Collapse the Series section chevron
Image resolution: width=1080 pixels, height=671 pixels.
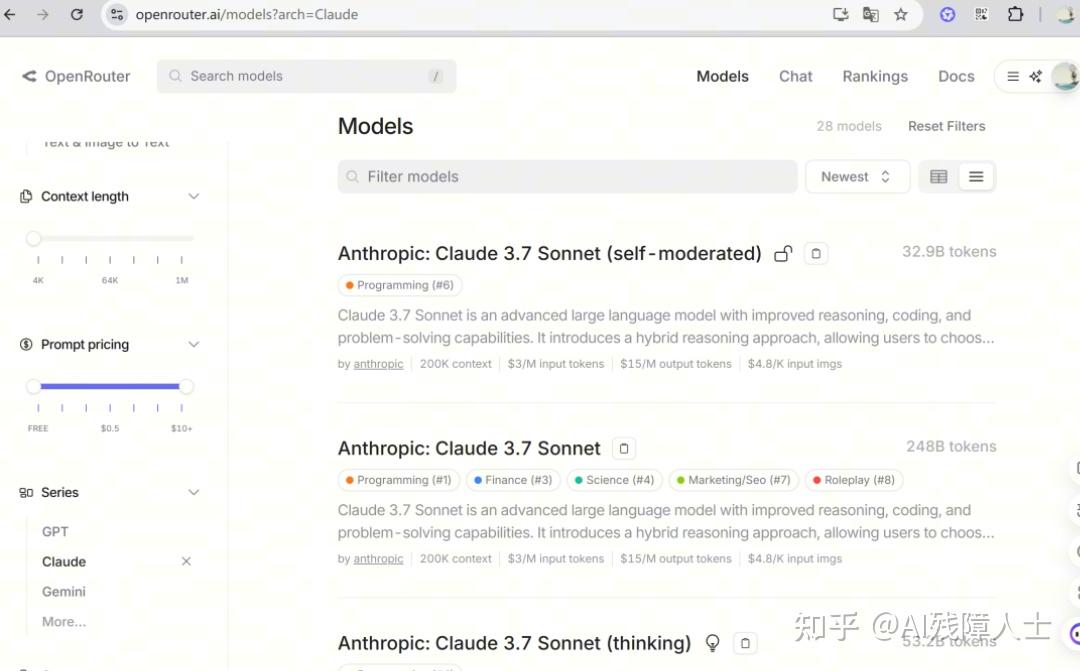pos(194,493)
